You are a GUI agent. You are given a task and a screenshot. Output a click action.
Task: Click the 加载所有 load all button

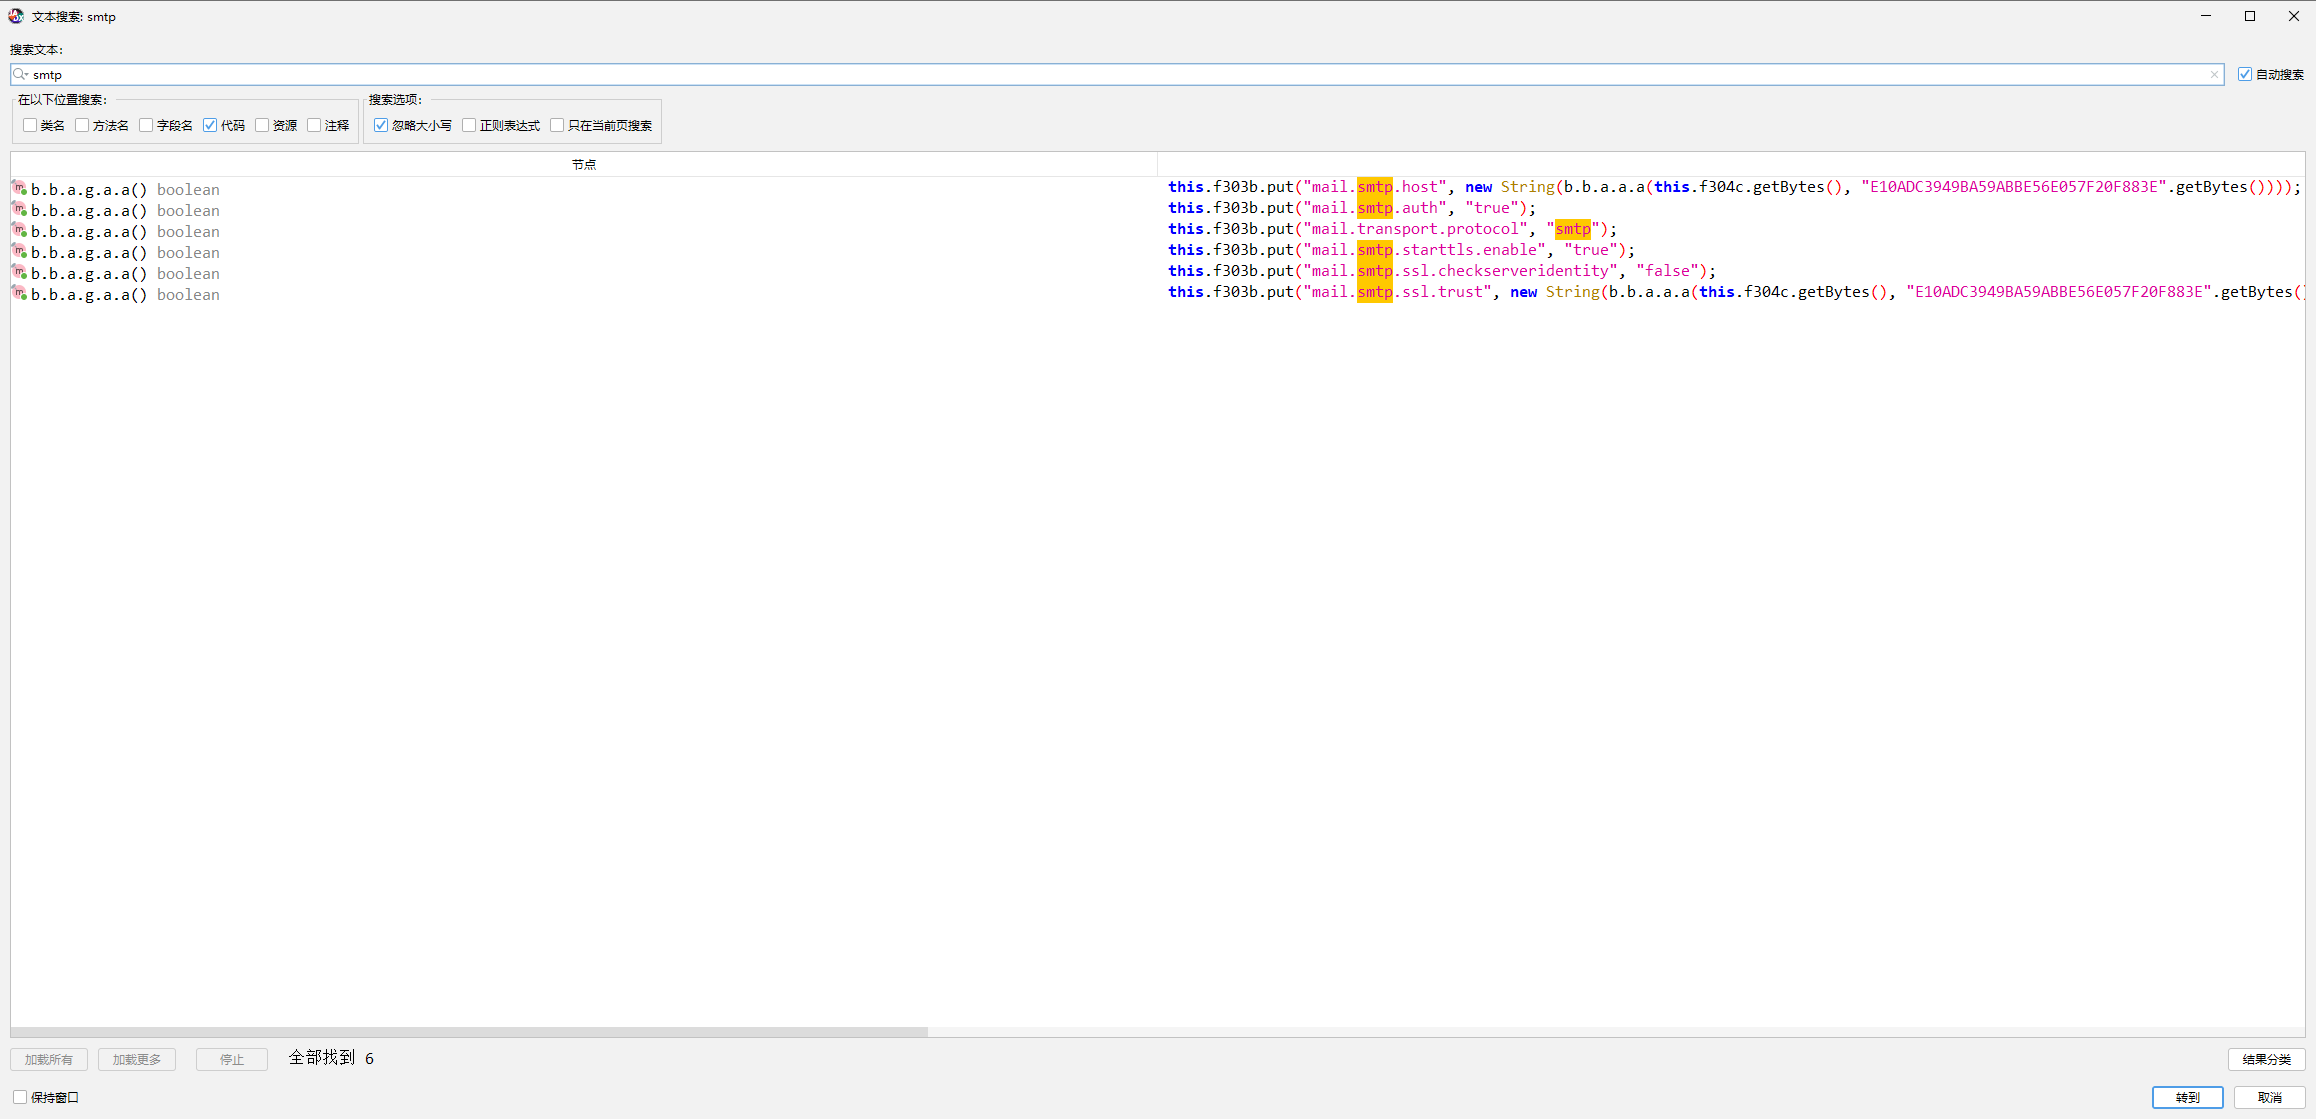pyautogui.click(x=49, y=1059)
